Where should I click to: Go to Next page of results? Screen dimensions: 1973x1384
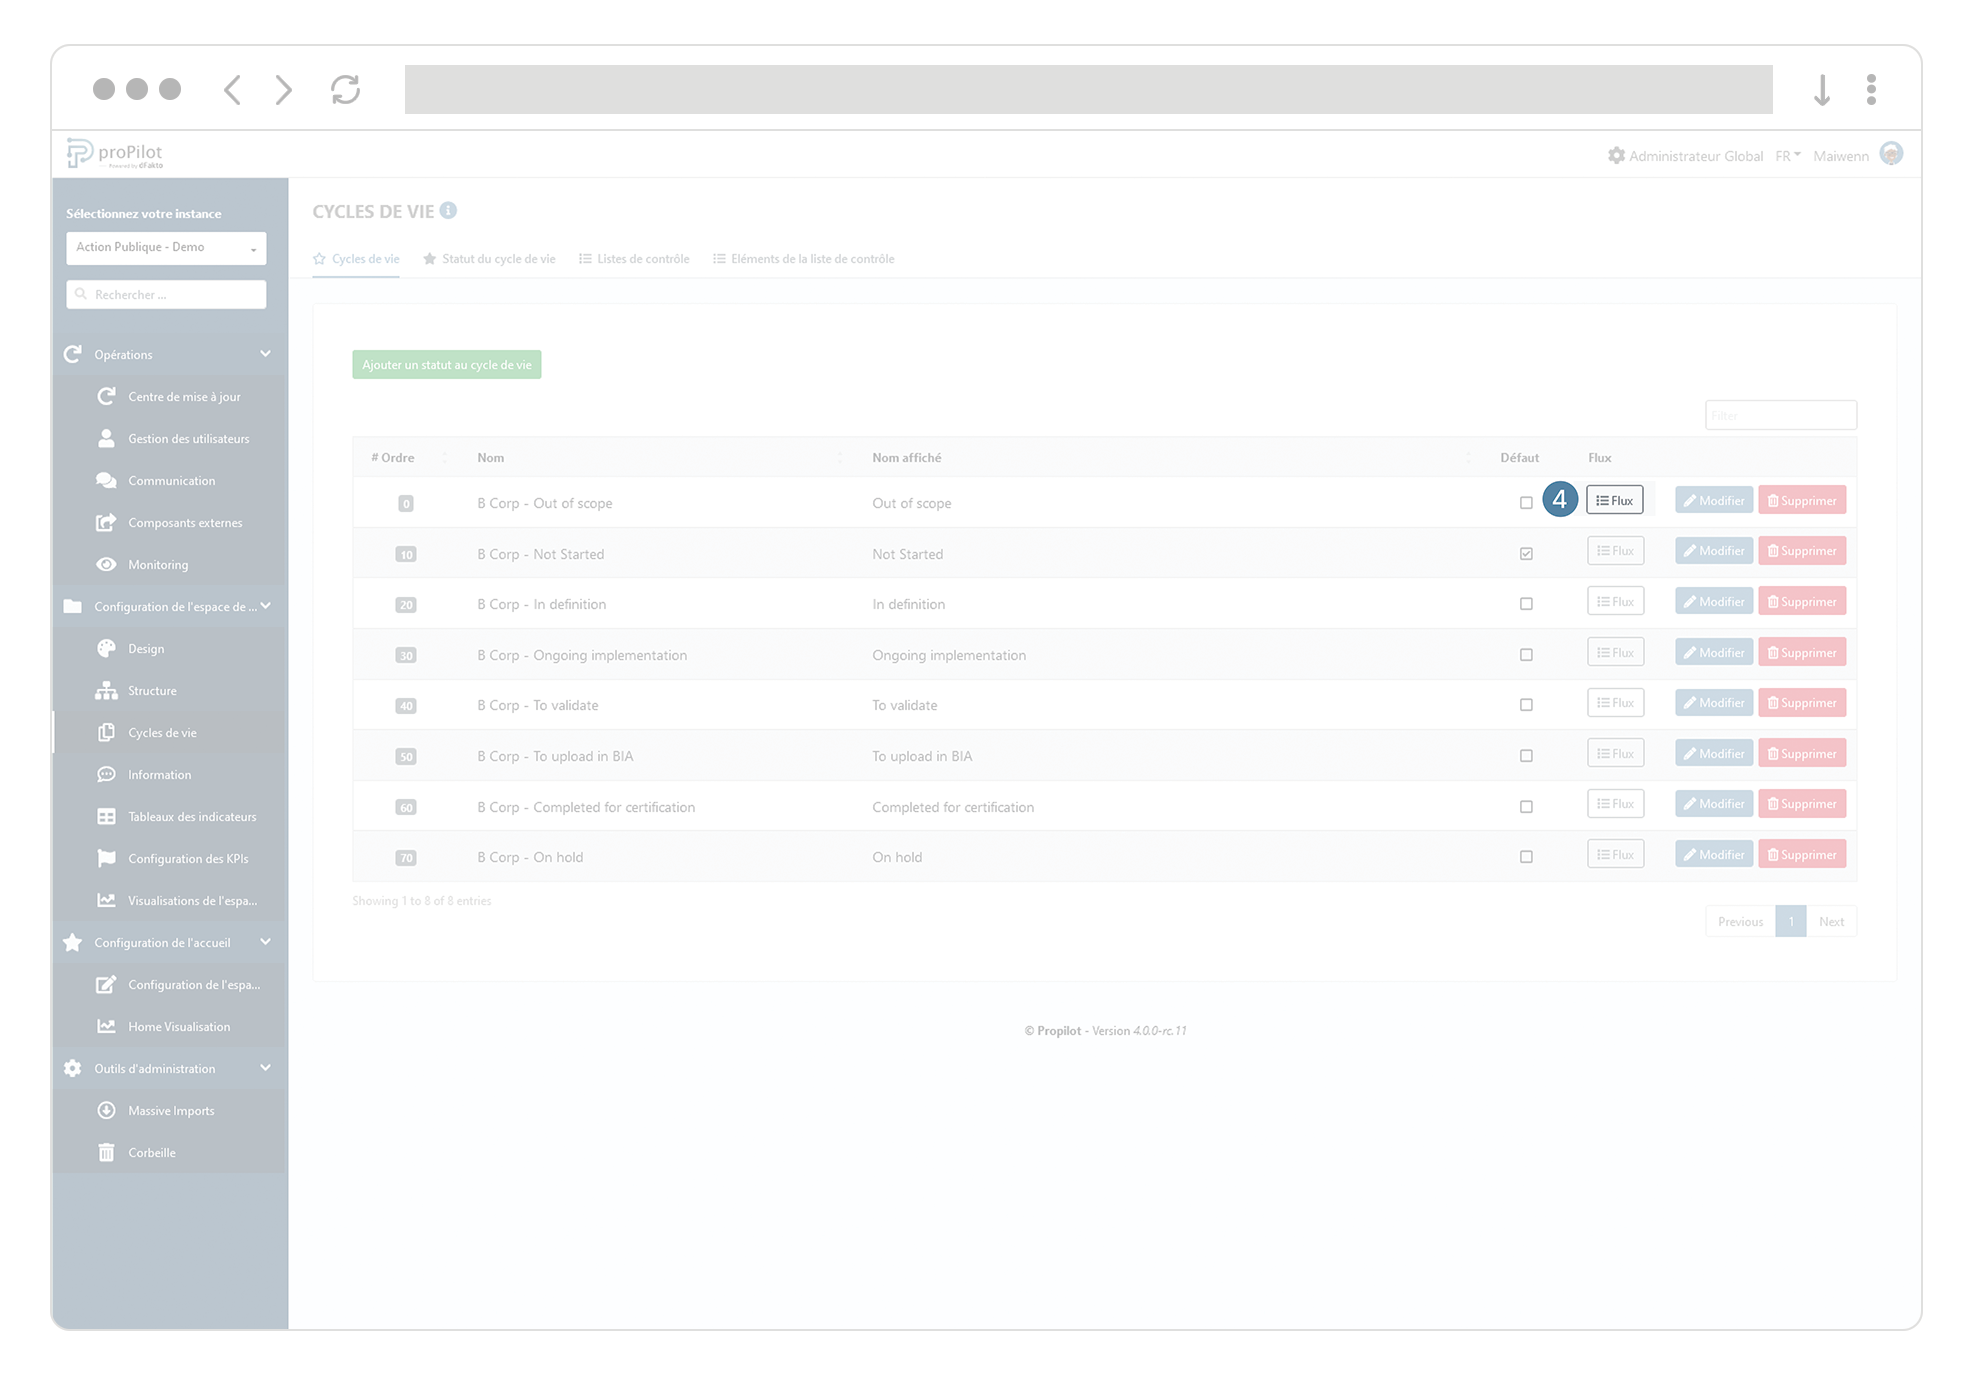point(1831,921)
